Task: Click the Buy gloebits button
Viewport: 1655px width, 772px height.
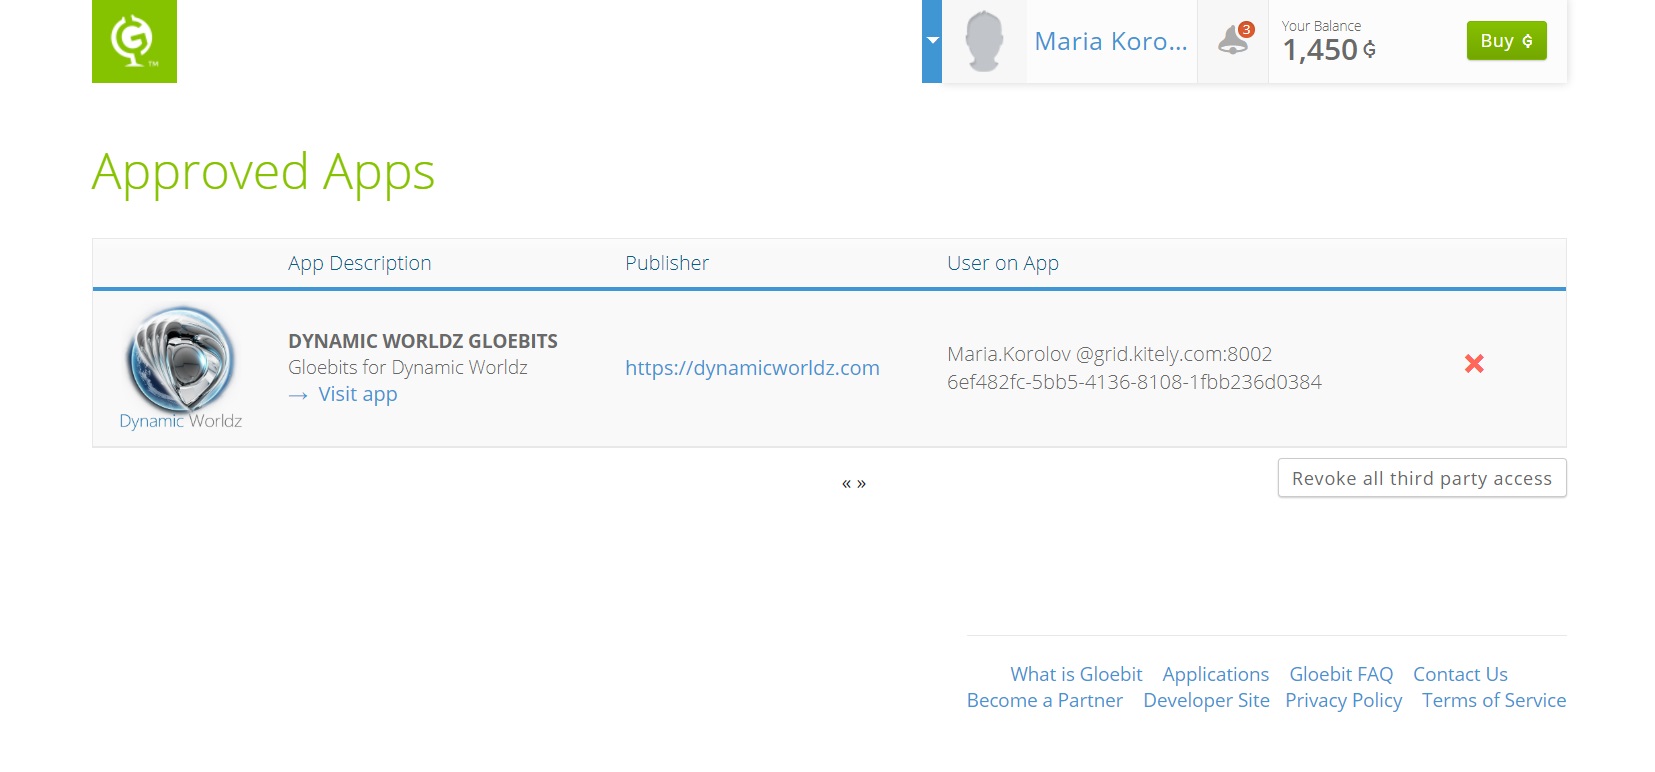Action: pos(1506,41)
